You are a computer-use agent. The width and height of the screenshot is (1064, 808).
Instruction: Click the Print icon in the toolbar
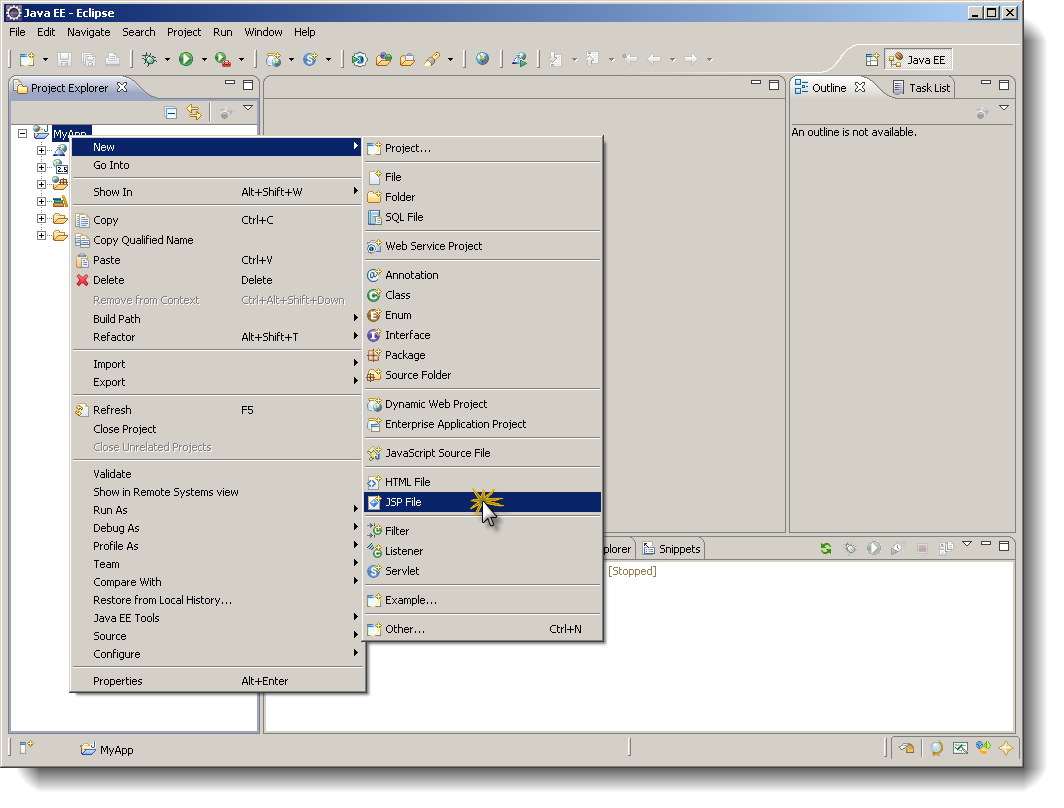click(x=112, y=59)
